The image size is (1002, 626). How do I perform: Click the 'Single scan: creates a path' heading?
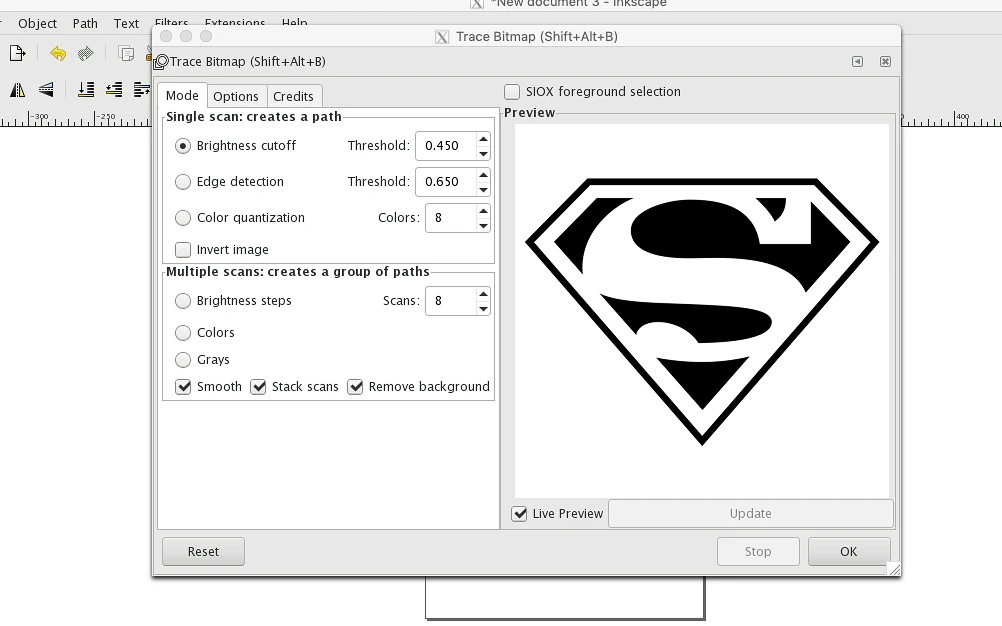(254, 117)
